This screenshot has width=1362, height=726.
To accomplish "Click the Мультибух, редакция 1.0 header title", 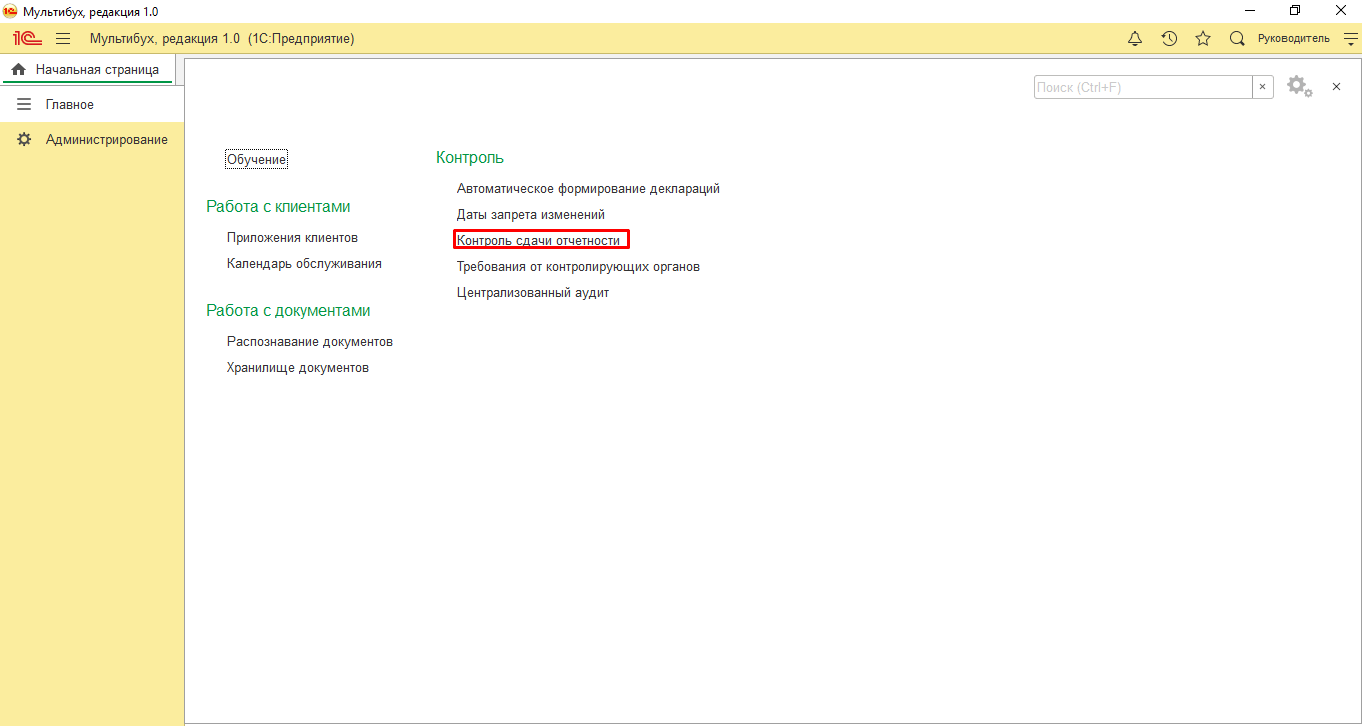I will [222, 38].
